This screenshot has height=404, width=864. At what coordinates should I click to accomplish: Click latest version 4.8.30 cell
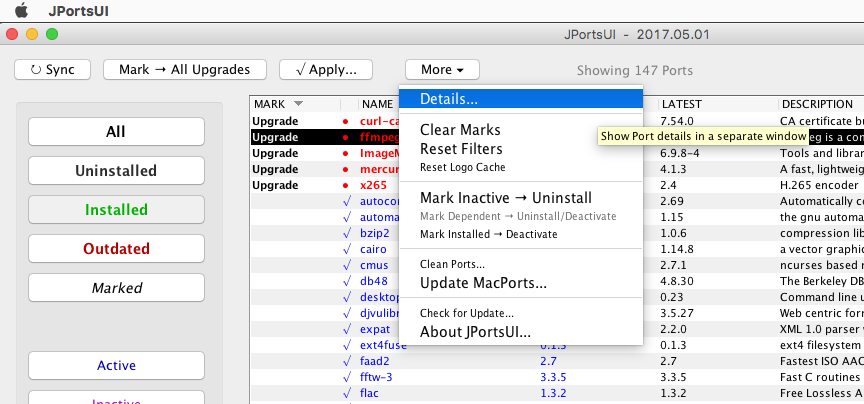click(x=677, y=281)
